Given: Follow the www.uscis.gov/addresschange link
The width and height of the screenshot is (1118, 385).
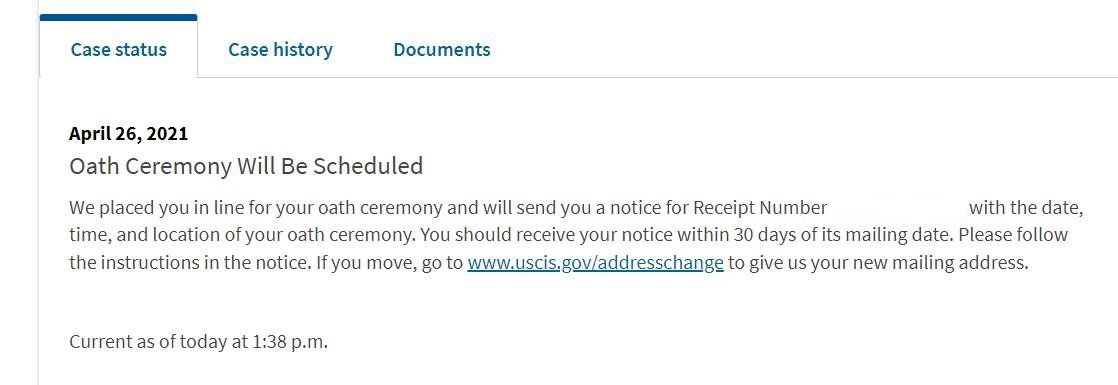Looking at the screenshot, I should pos(595,262).
